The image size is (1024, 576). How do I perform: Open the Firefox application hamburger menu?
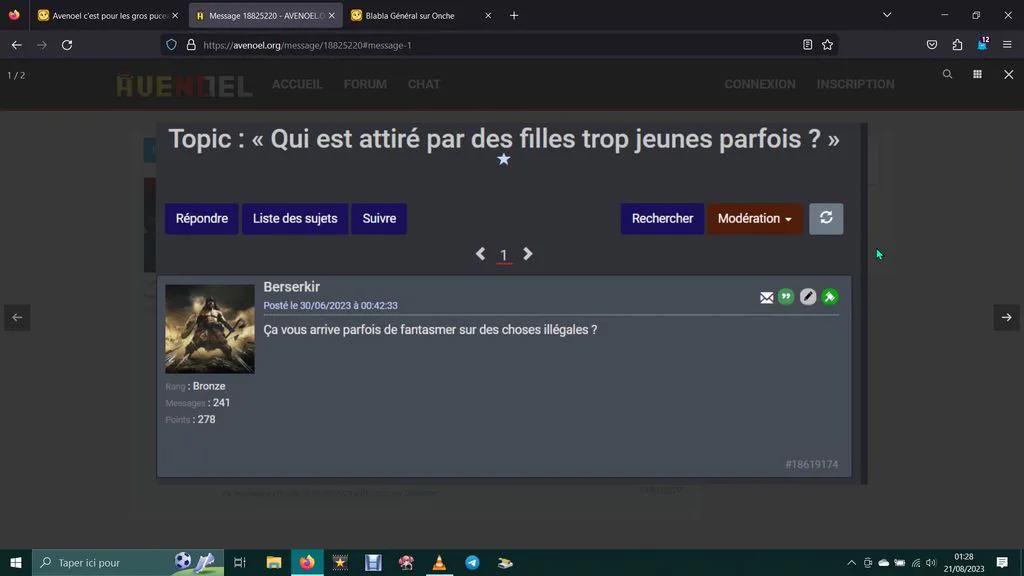tap(1007, 45)
